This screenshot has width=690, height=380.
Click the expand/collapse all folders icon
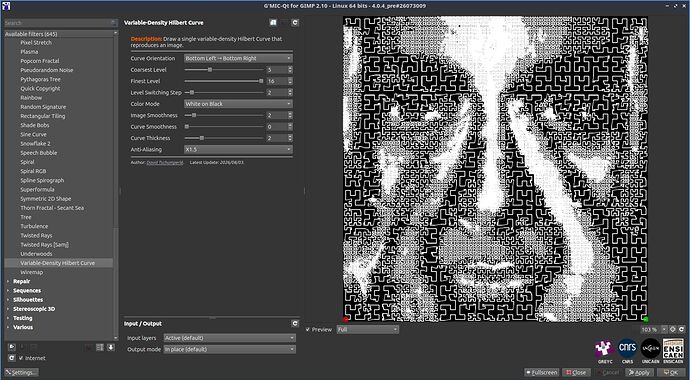(100, 347)
